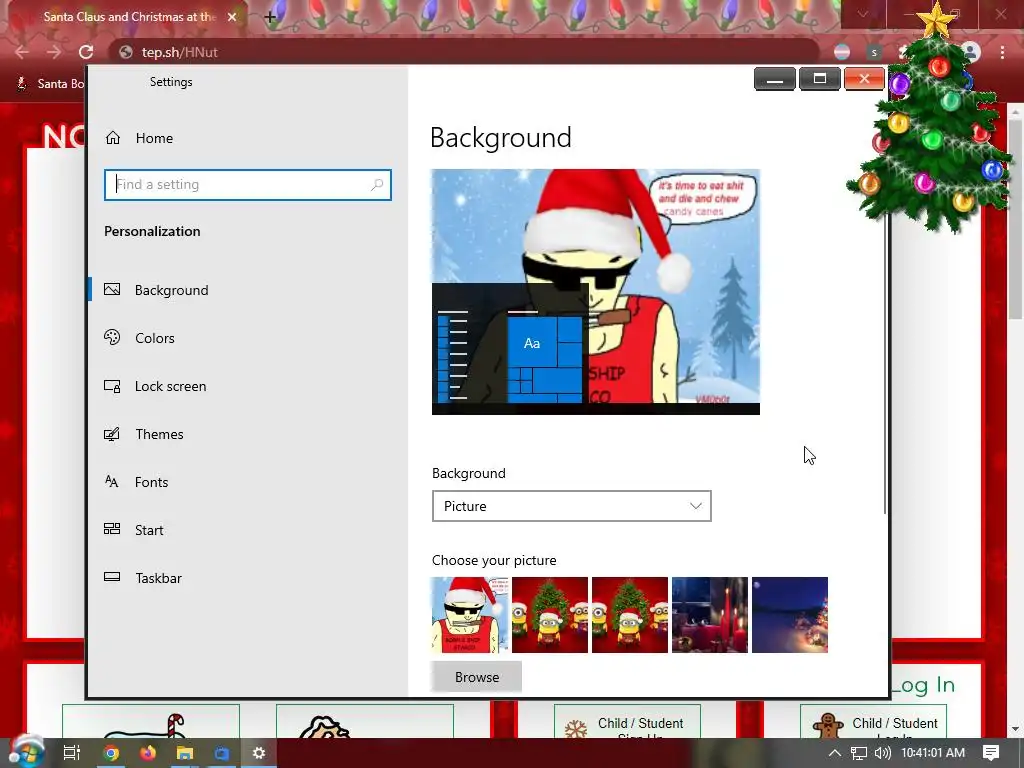Expand the Background type Picture dropdown
The image size is (1024, 768).
pyautogui.click(x=571, y=506)
